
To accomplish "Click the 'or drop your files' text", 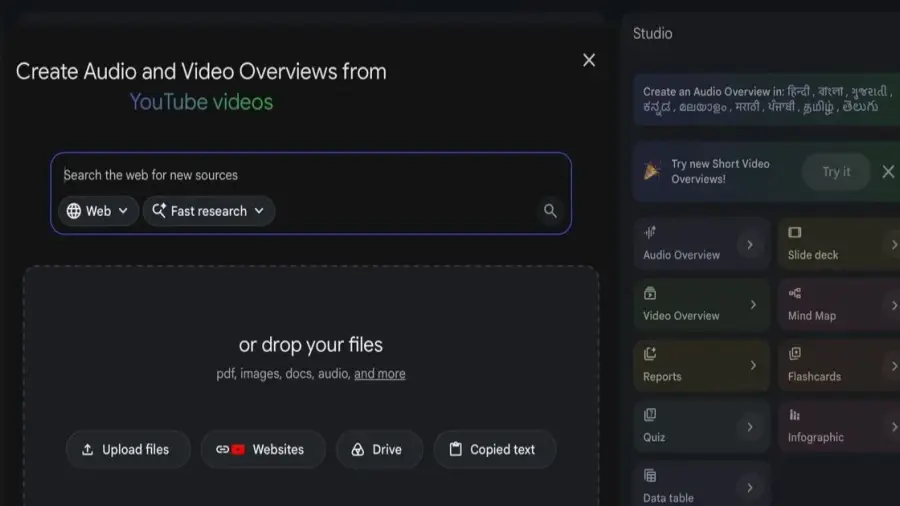I will pos(311,345).
